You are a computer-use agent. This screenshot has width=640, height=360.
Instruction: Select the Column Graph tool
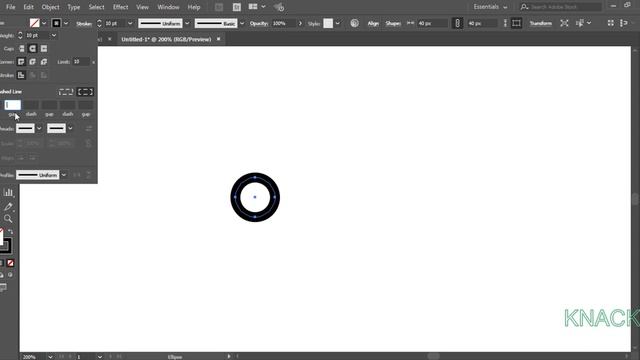tap(8, 192)
